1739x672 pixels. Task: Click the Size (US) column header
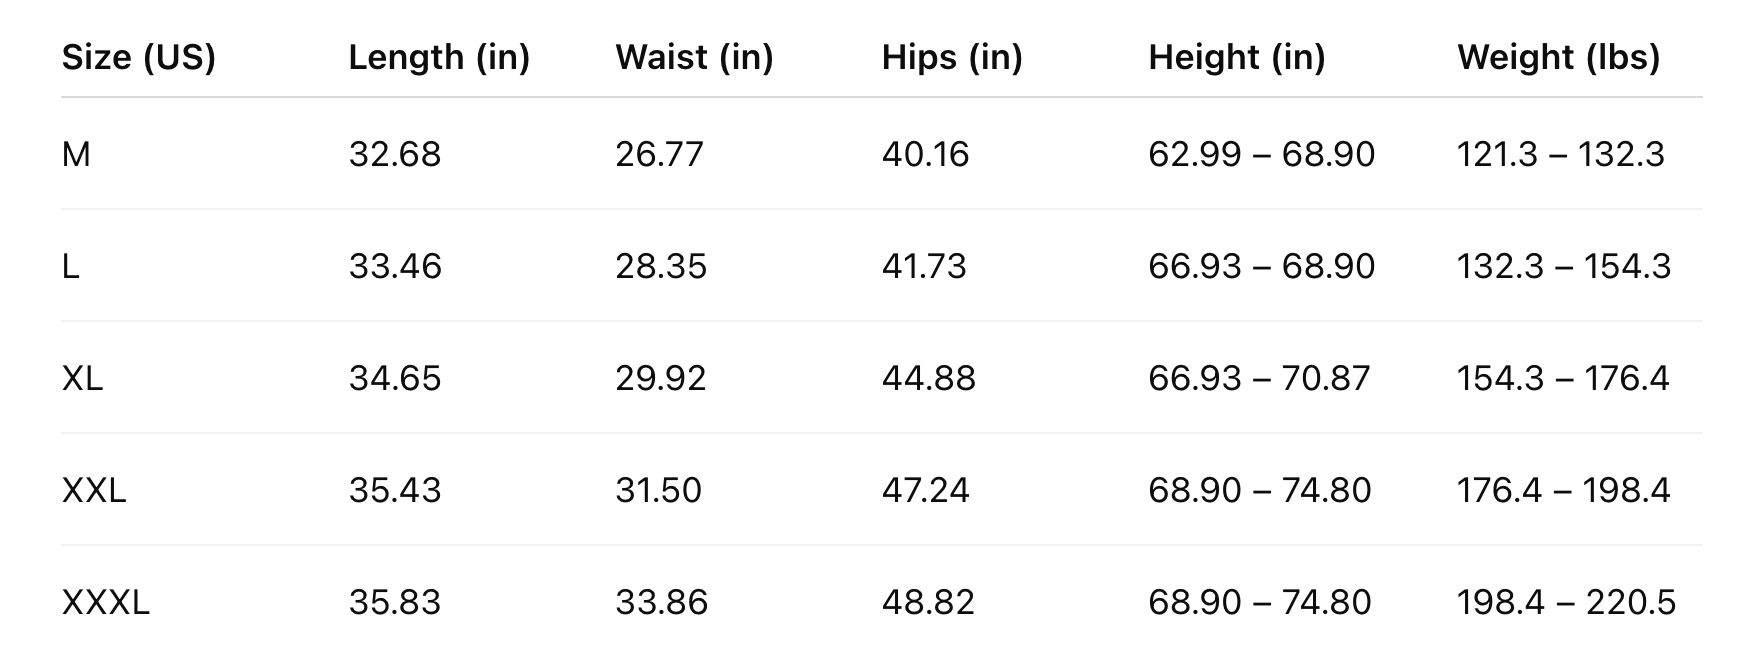(138, 57)
